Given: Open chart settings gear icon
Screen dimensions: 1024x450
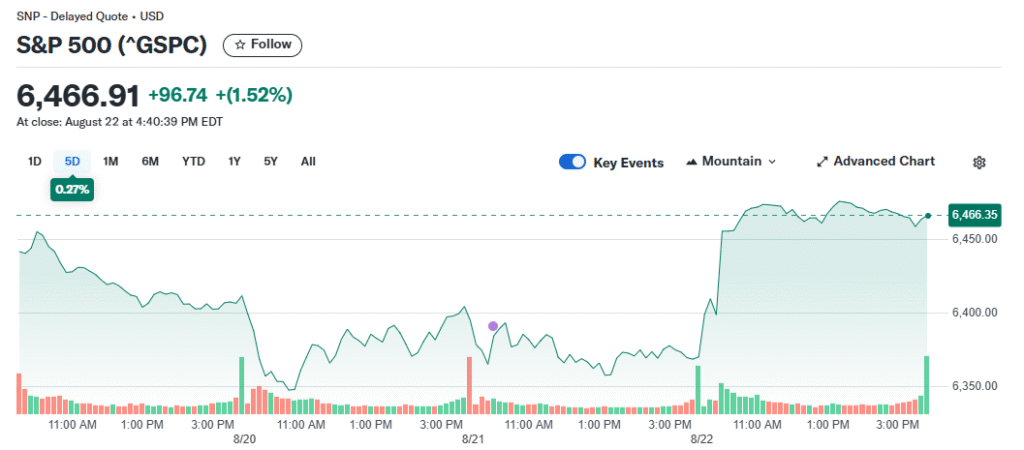Looking at the screenshot, I should click(x=979, y=162).
